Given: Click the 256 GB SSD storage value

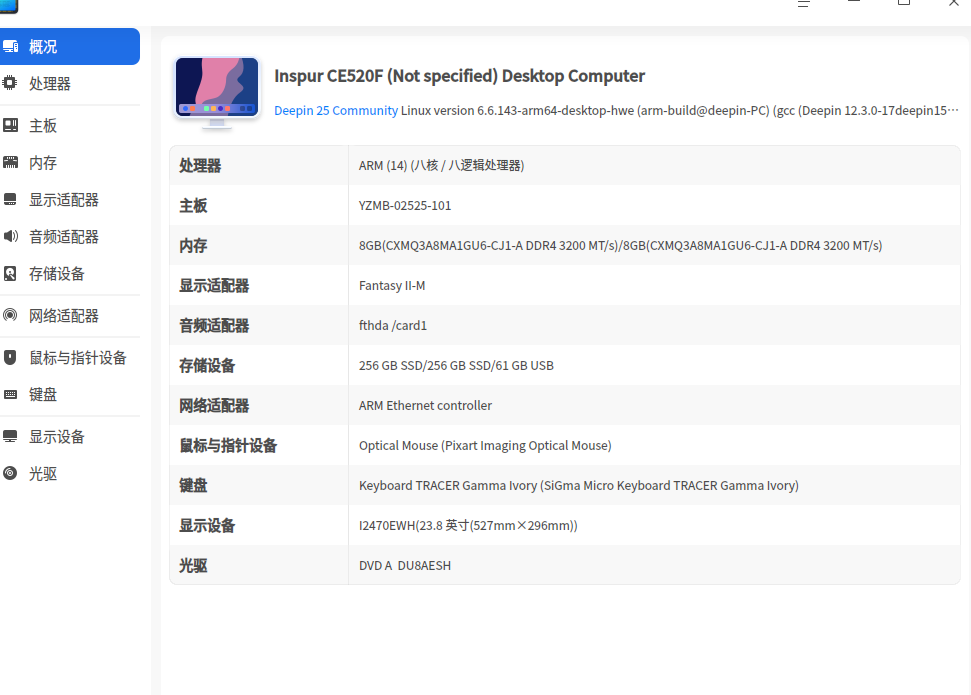Looking at the screenshot, I should (456, 365).
